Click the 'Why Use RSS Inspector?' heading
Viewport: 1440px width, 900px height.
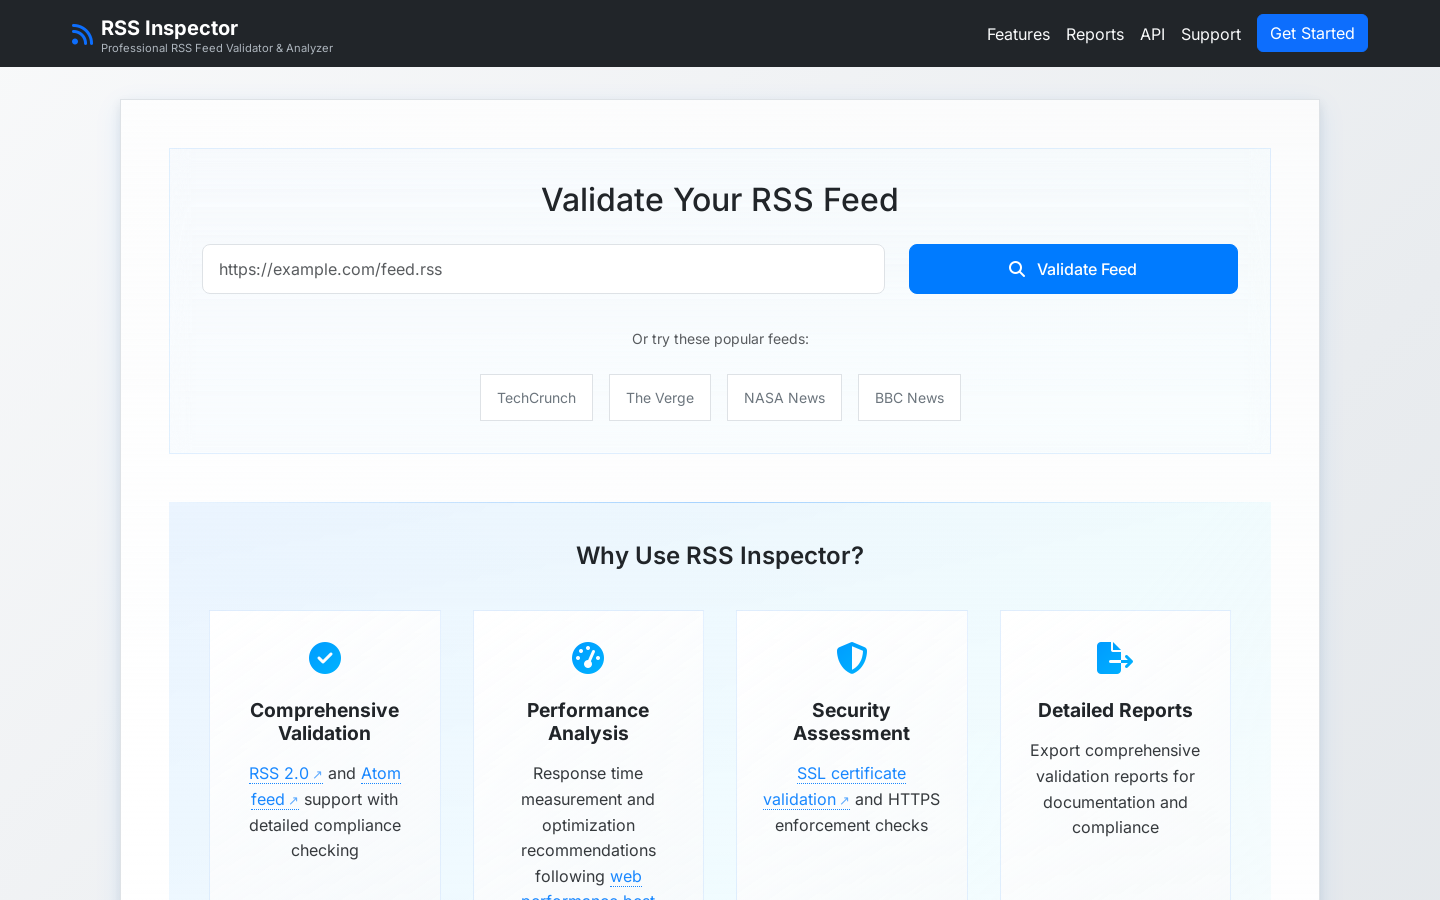click(x=720, y=555)
